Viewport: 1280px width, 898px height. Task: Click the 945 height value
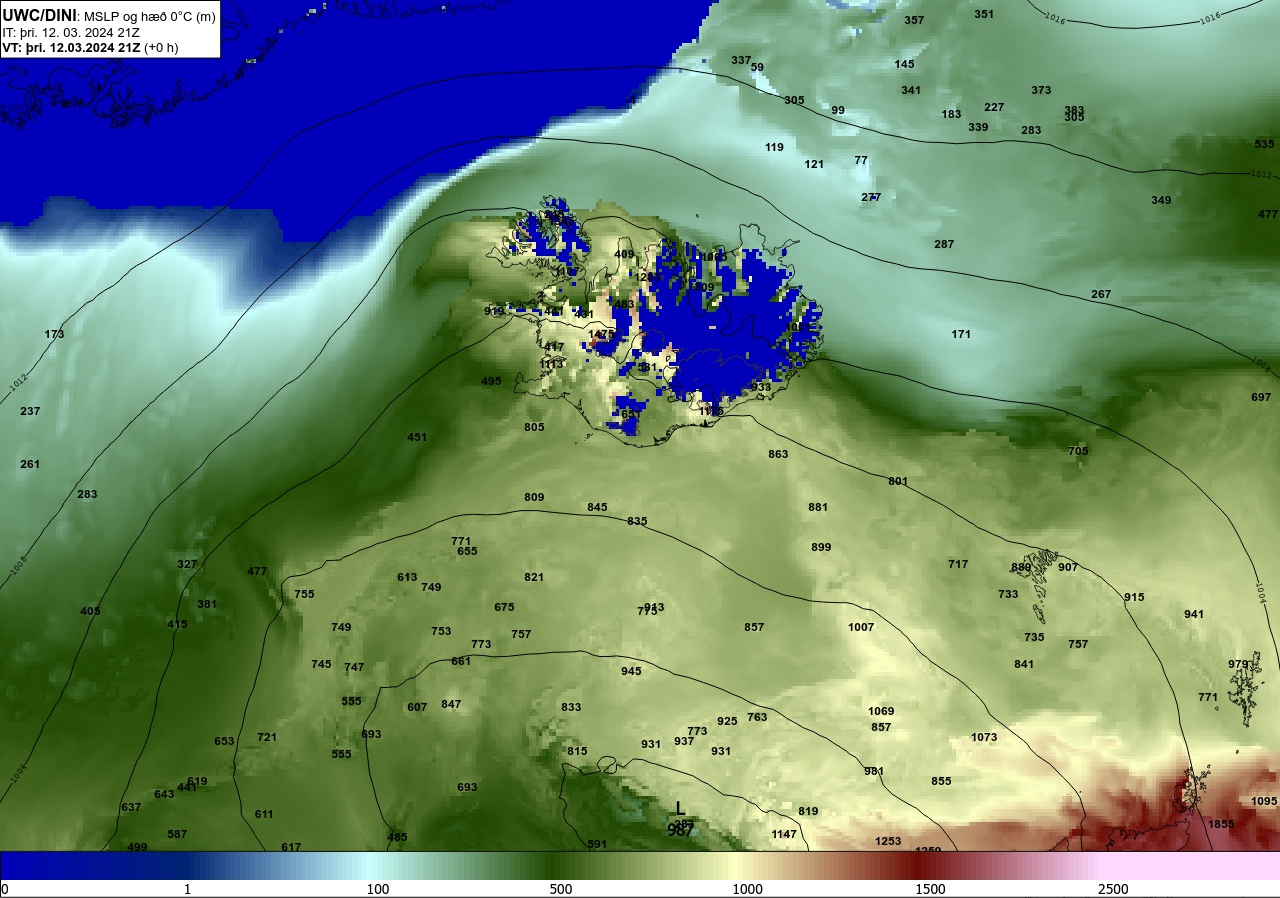pos(631,671)
